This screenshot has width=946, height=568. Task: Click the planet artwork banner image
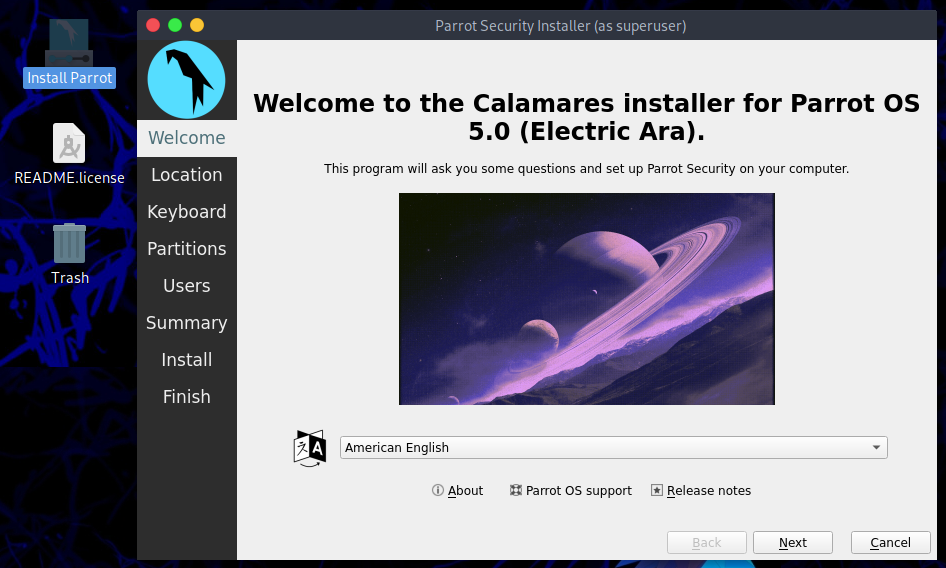586,299
